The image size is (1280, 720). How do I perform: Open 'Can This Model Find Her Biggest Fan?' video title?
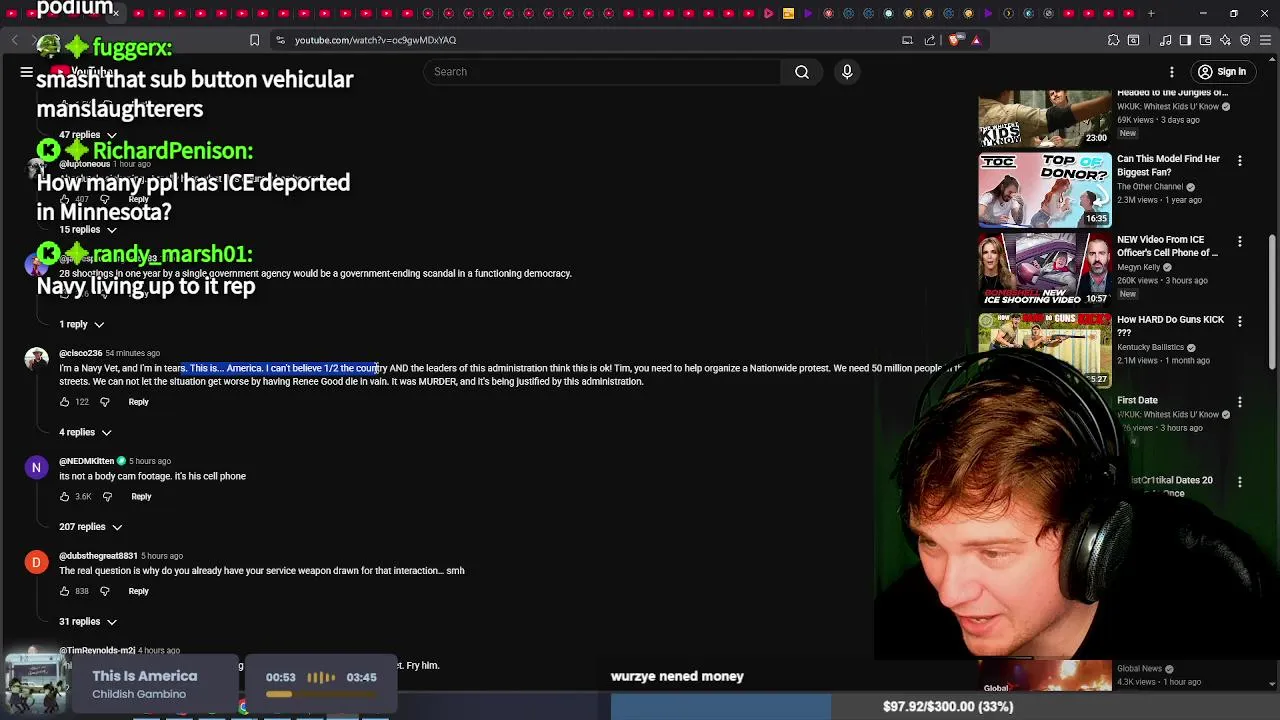pos(1168,165)
